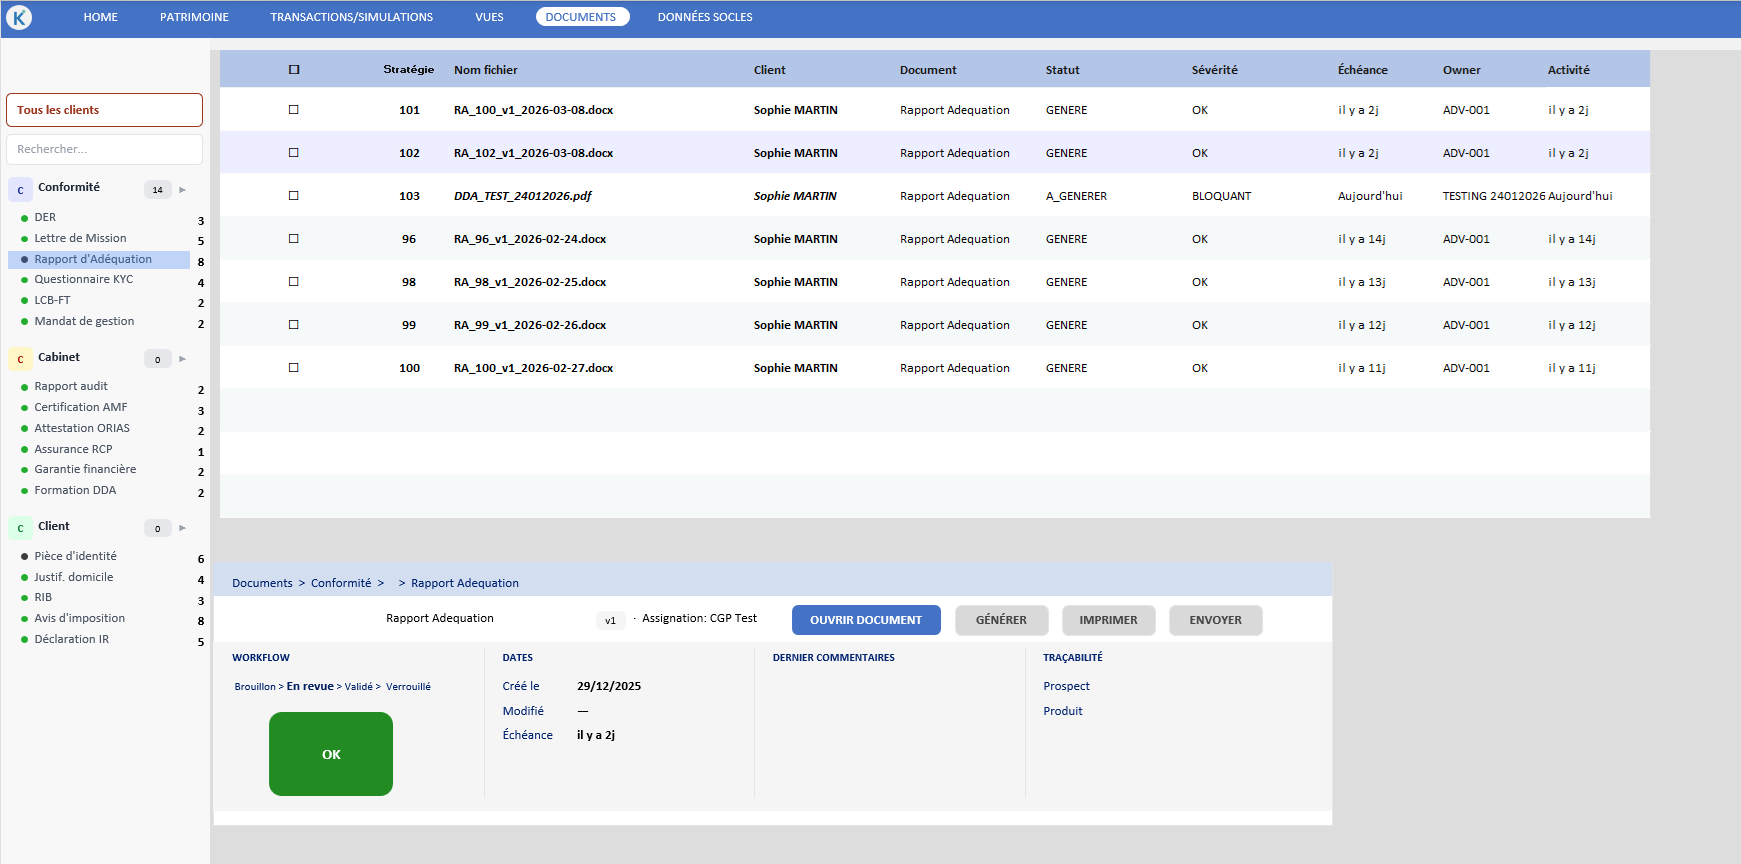Switch to TRANSACTIONS/SIMULATIONS tab
Screen dimensions: 1741x864
pos(351,17)
